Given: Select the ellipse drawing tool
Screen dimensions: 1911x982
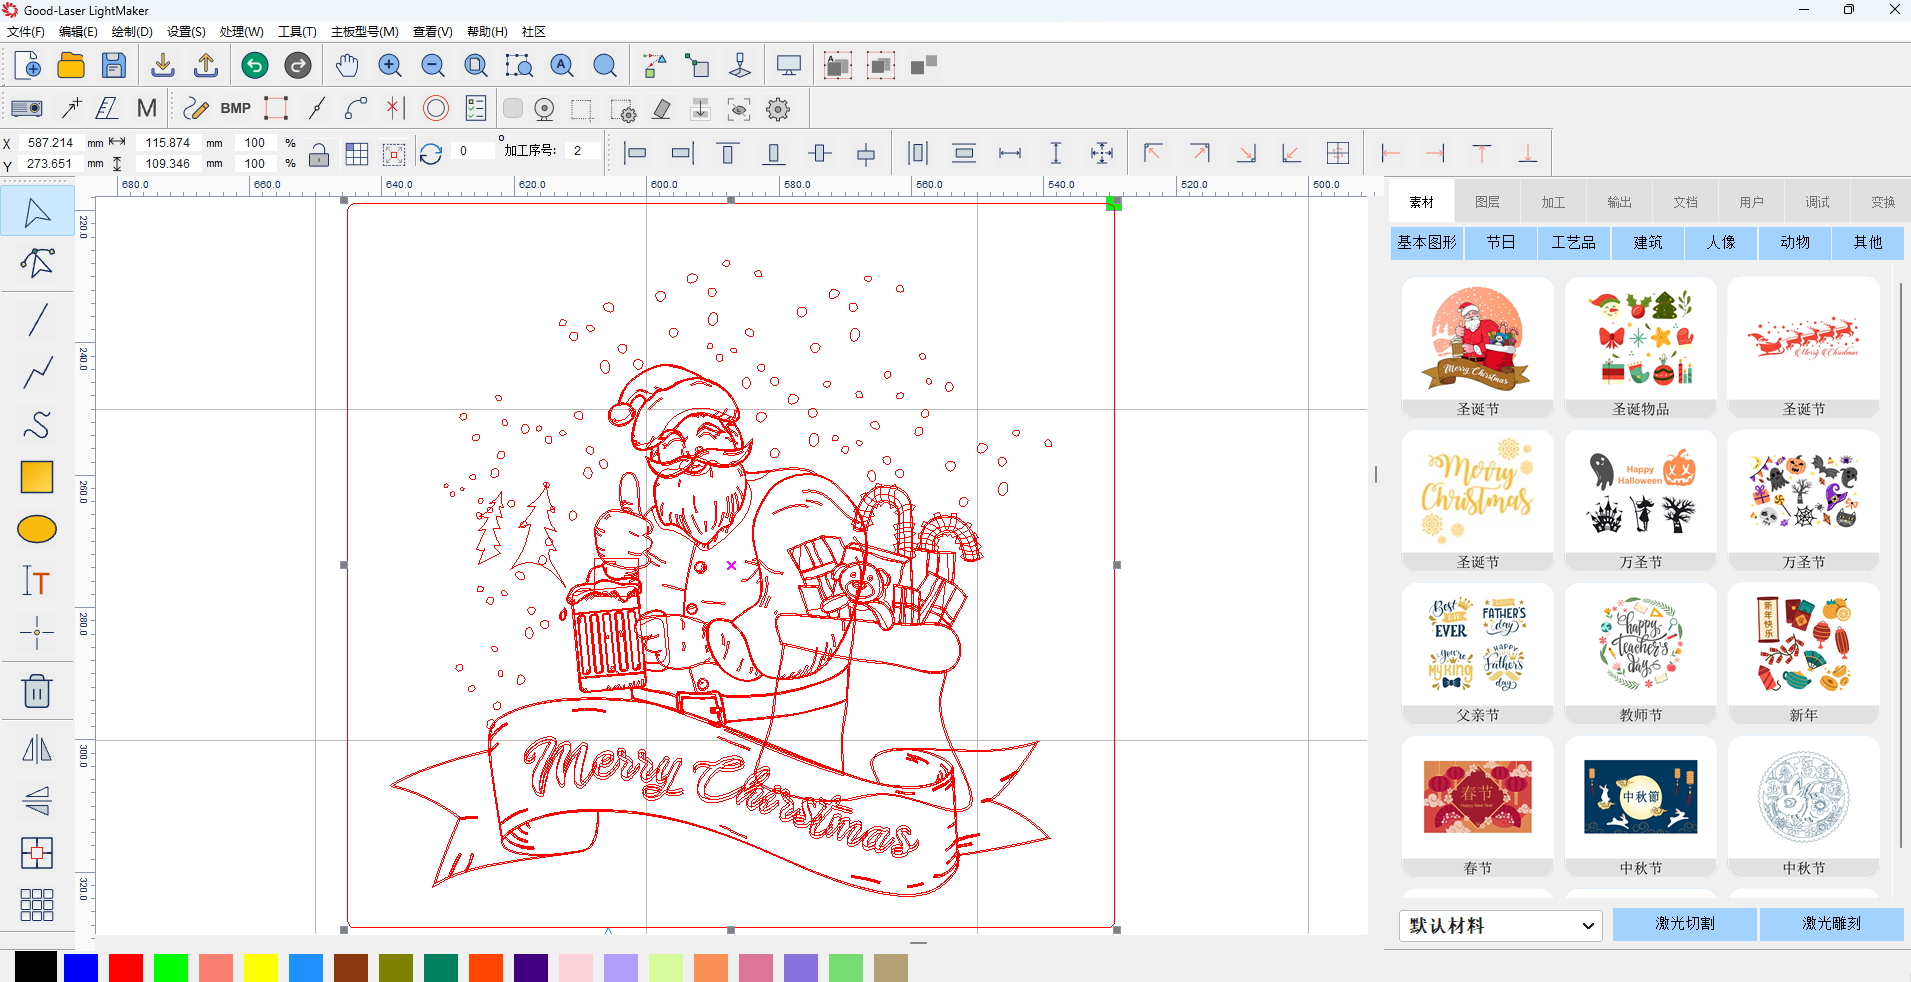Looking at the screenshot, I should 37,529.
